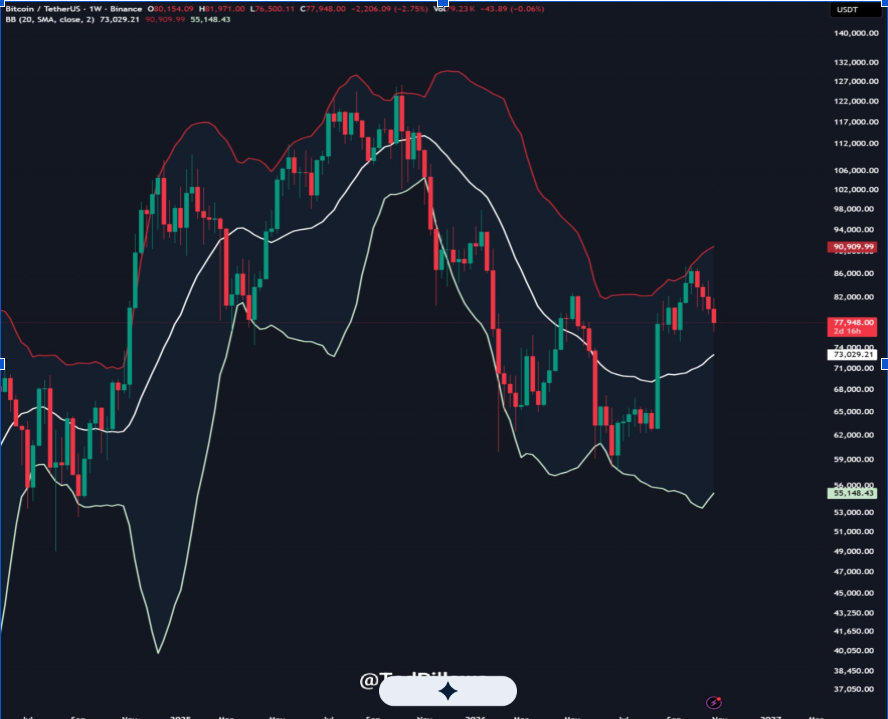The image size is (888, 719).
Task: Click the sparkle star pill button
Action: (x=447, y=691)
